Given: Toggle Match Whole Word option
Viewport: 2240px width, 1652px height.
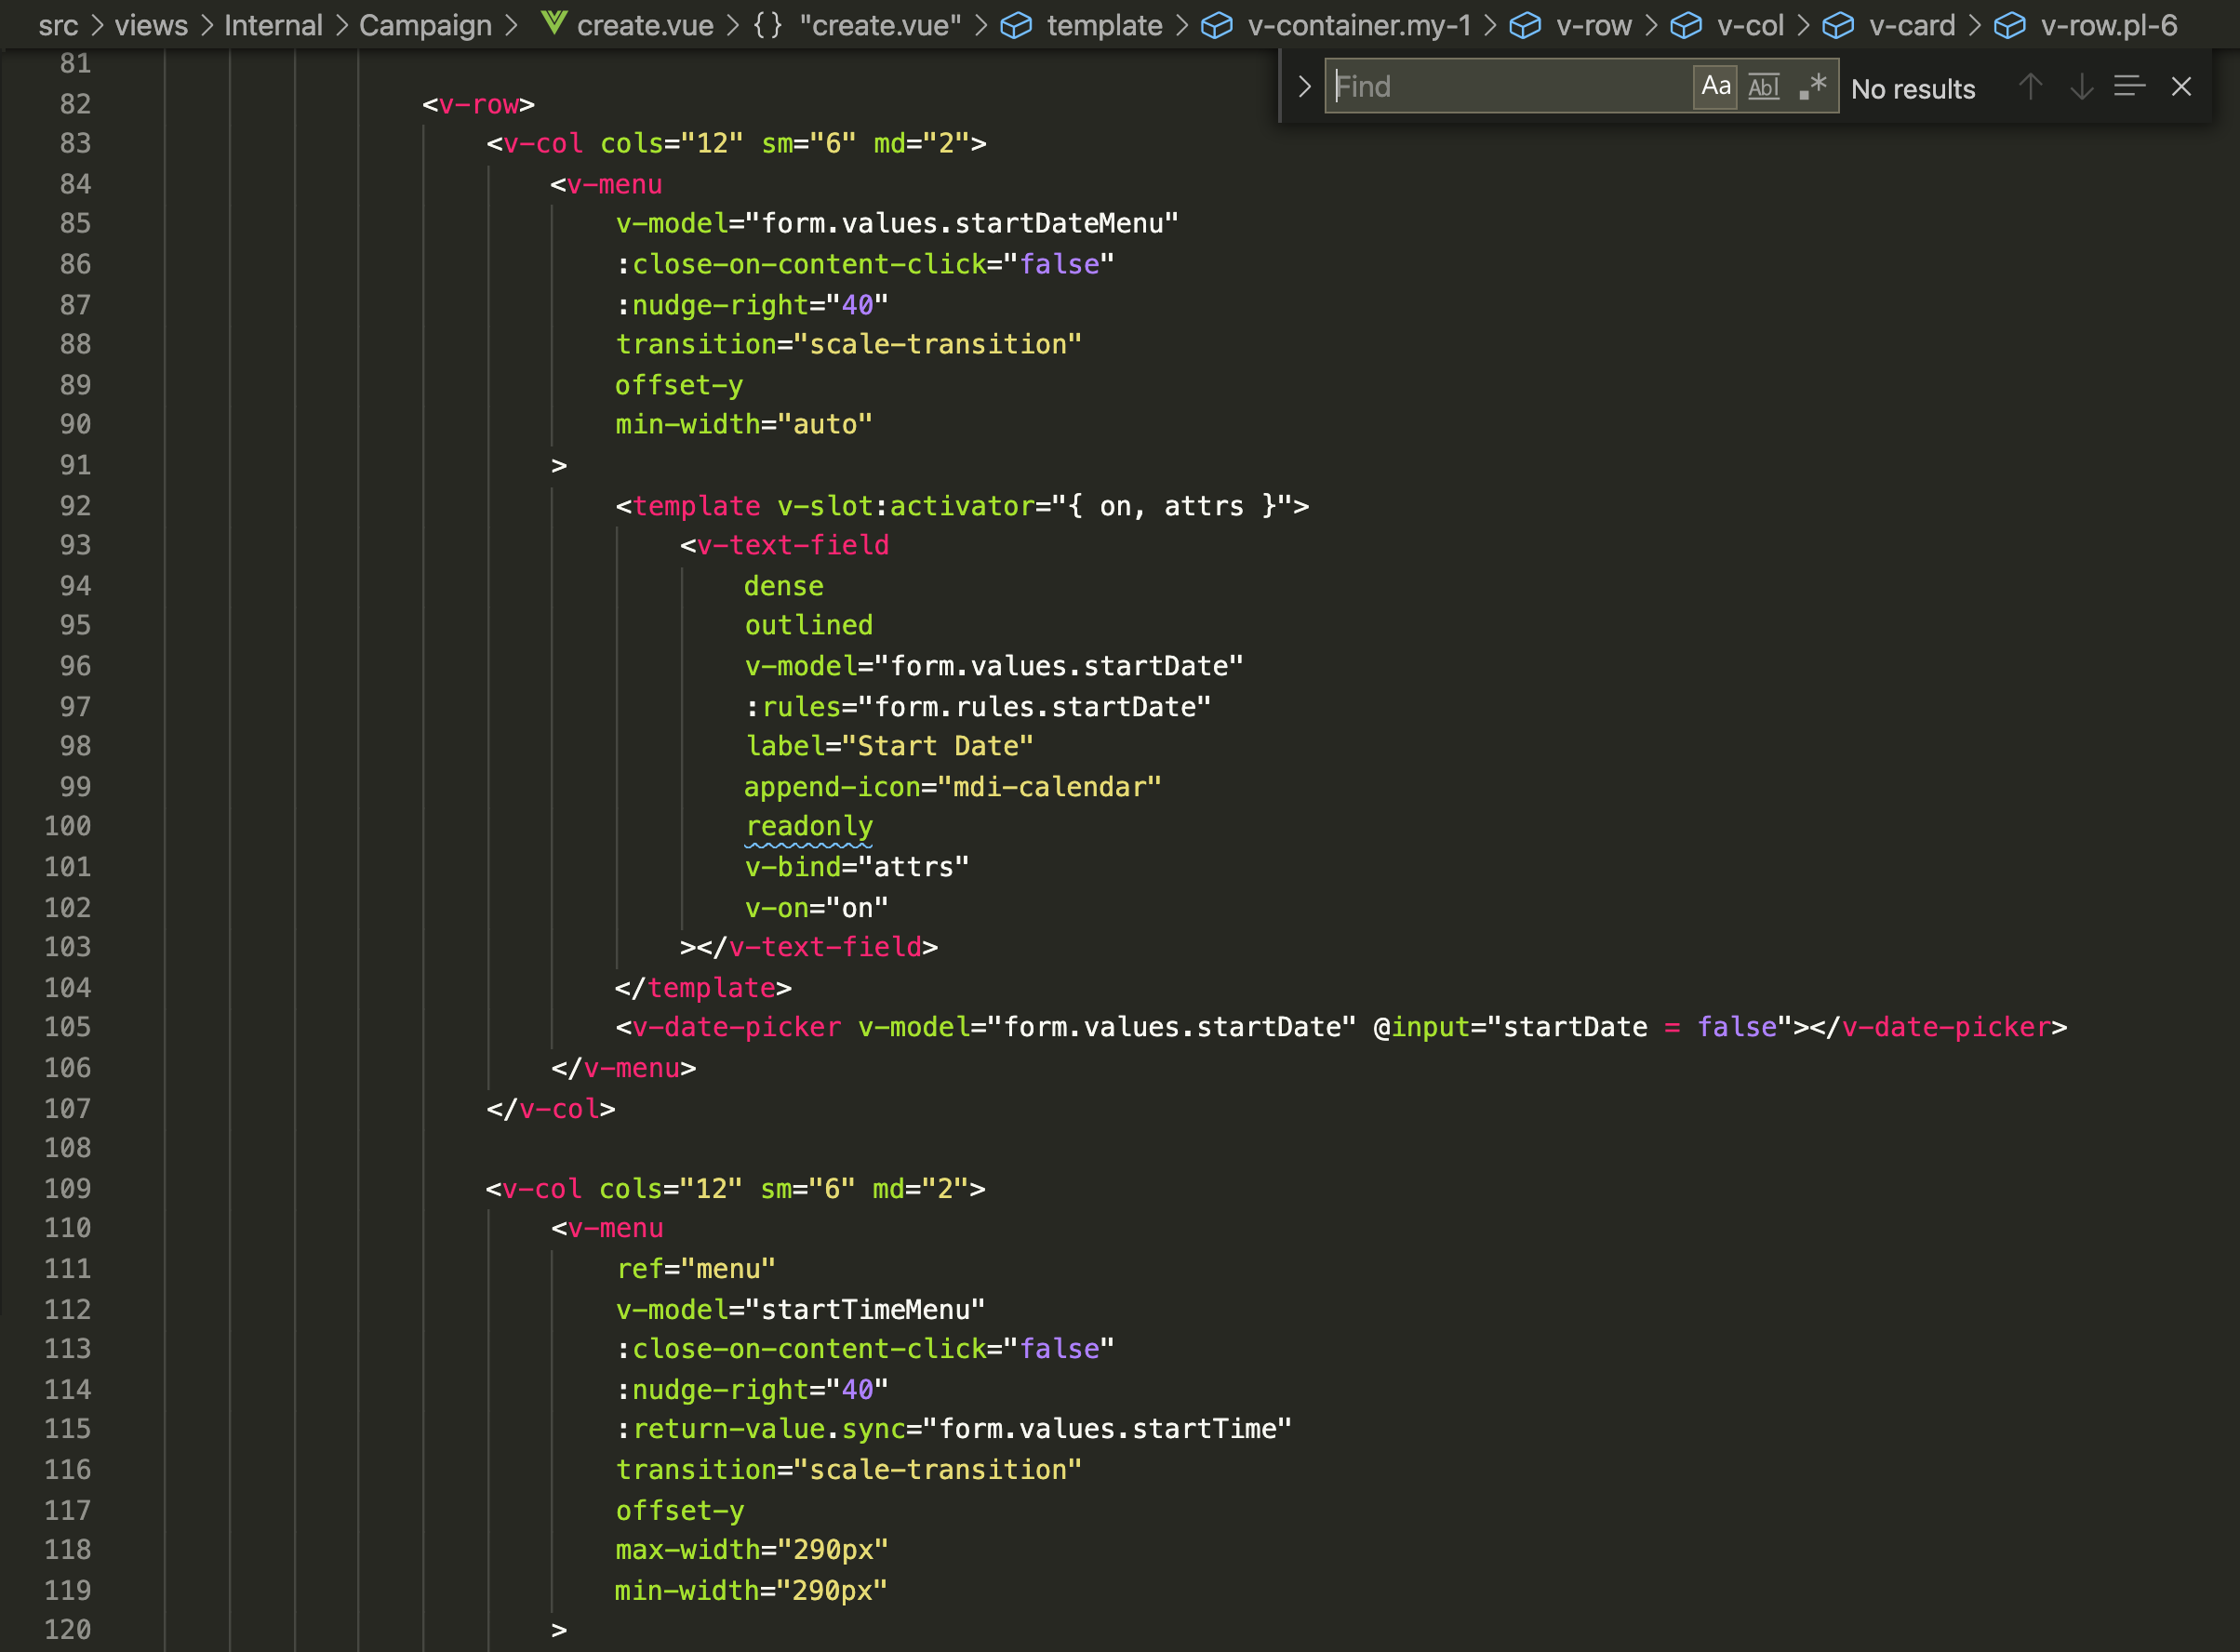Looking at the screenshot, I should pos(1763,86).
